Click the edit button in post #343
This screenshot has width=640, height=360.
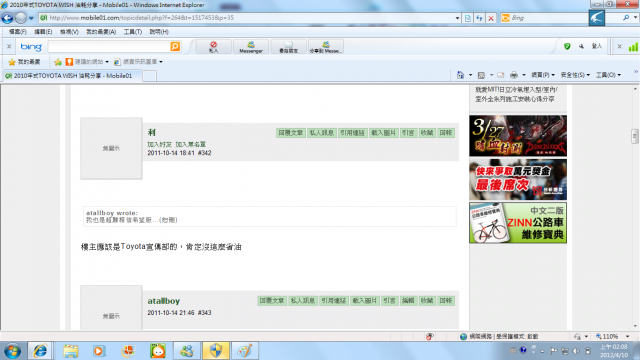(408, 300)
